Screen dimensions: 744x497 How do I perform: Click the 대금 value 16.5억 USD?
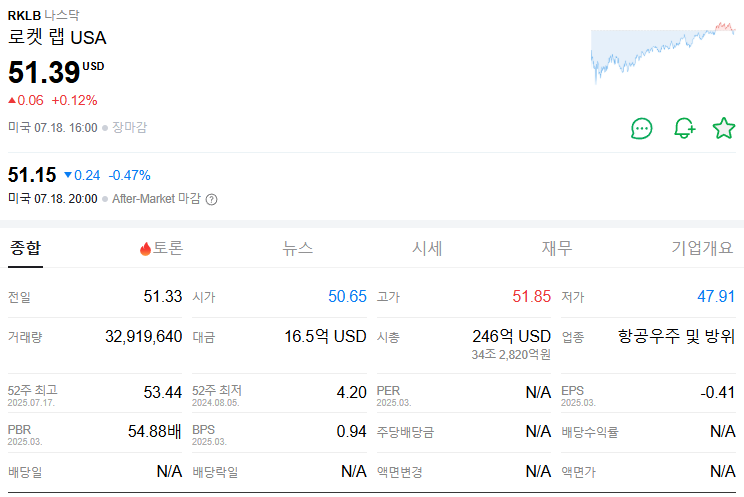coord(326,337)
